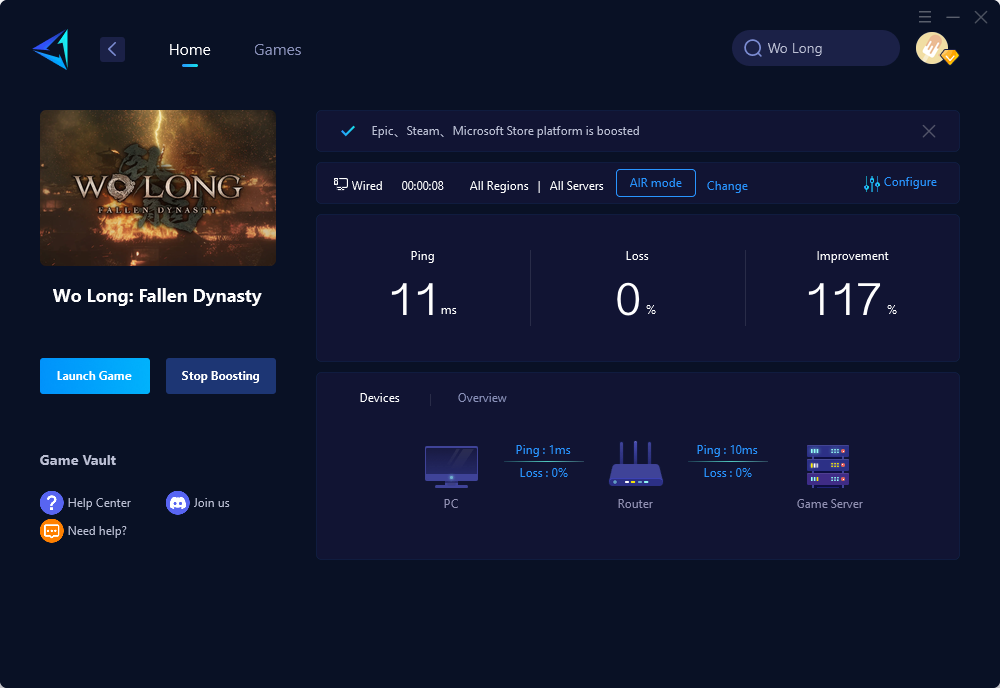Click the Ping : 1ms PC-to-router stat
The height and width of the screenshot is (688, 1000).
(543, 450)
